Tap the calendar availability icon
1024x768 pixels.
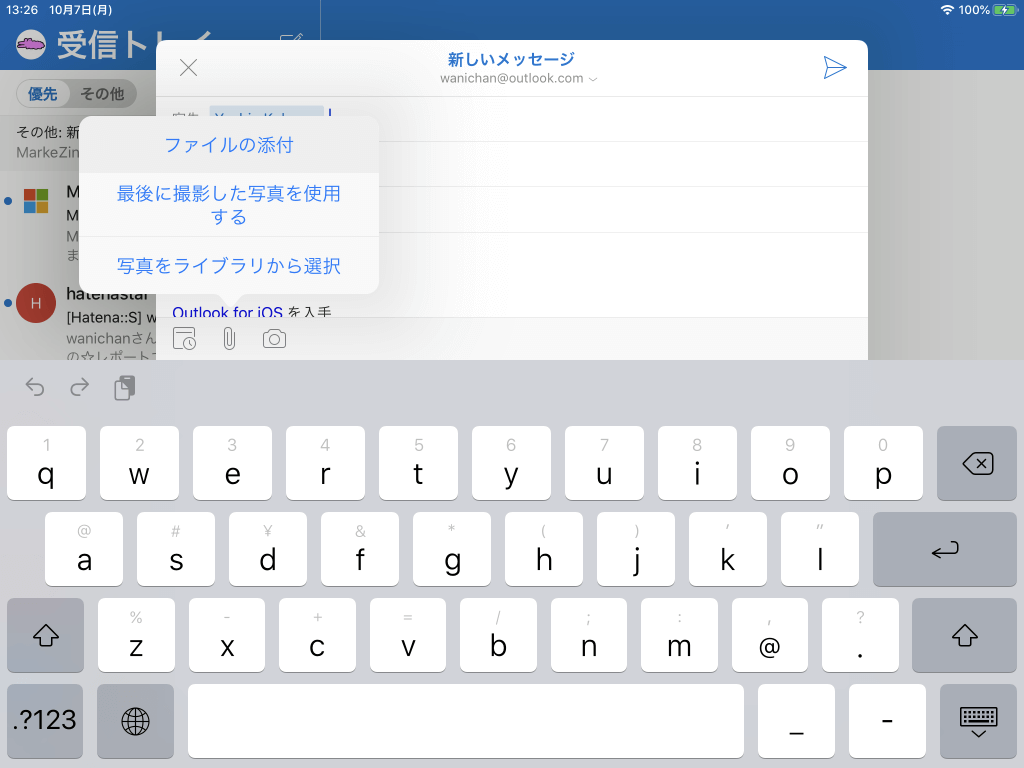[x=184, y=339]
